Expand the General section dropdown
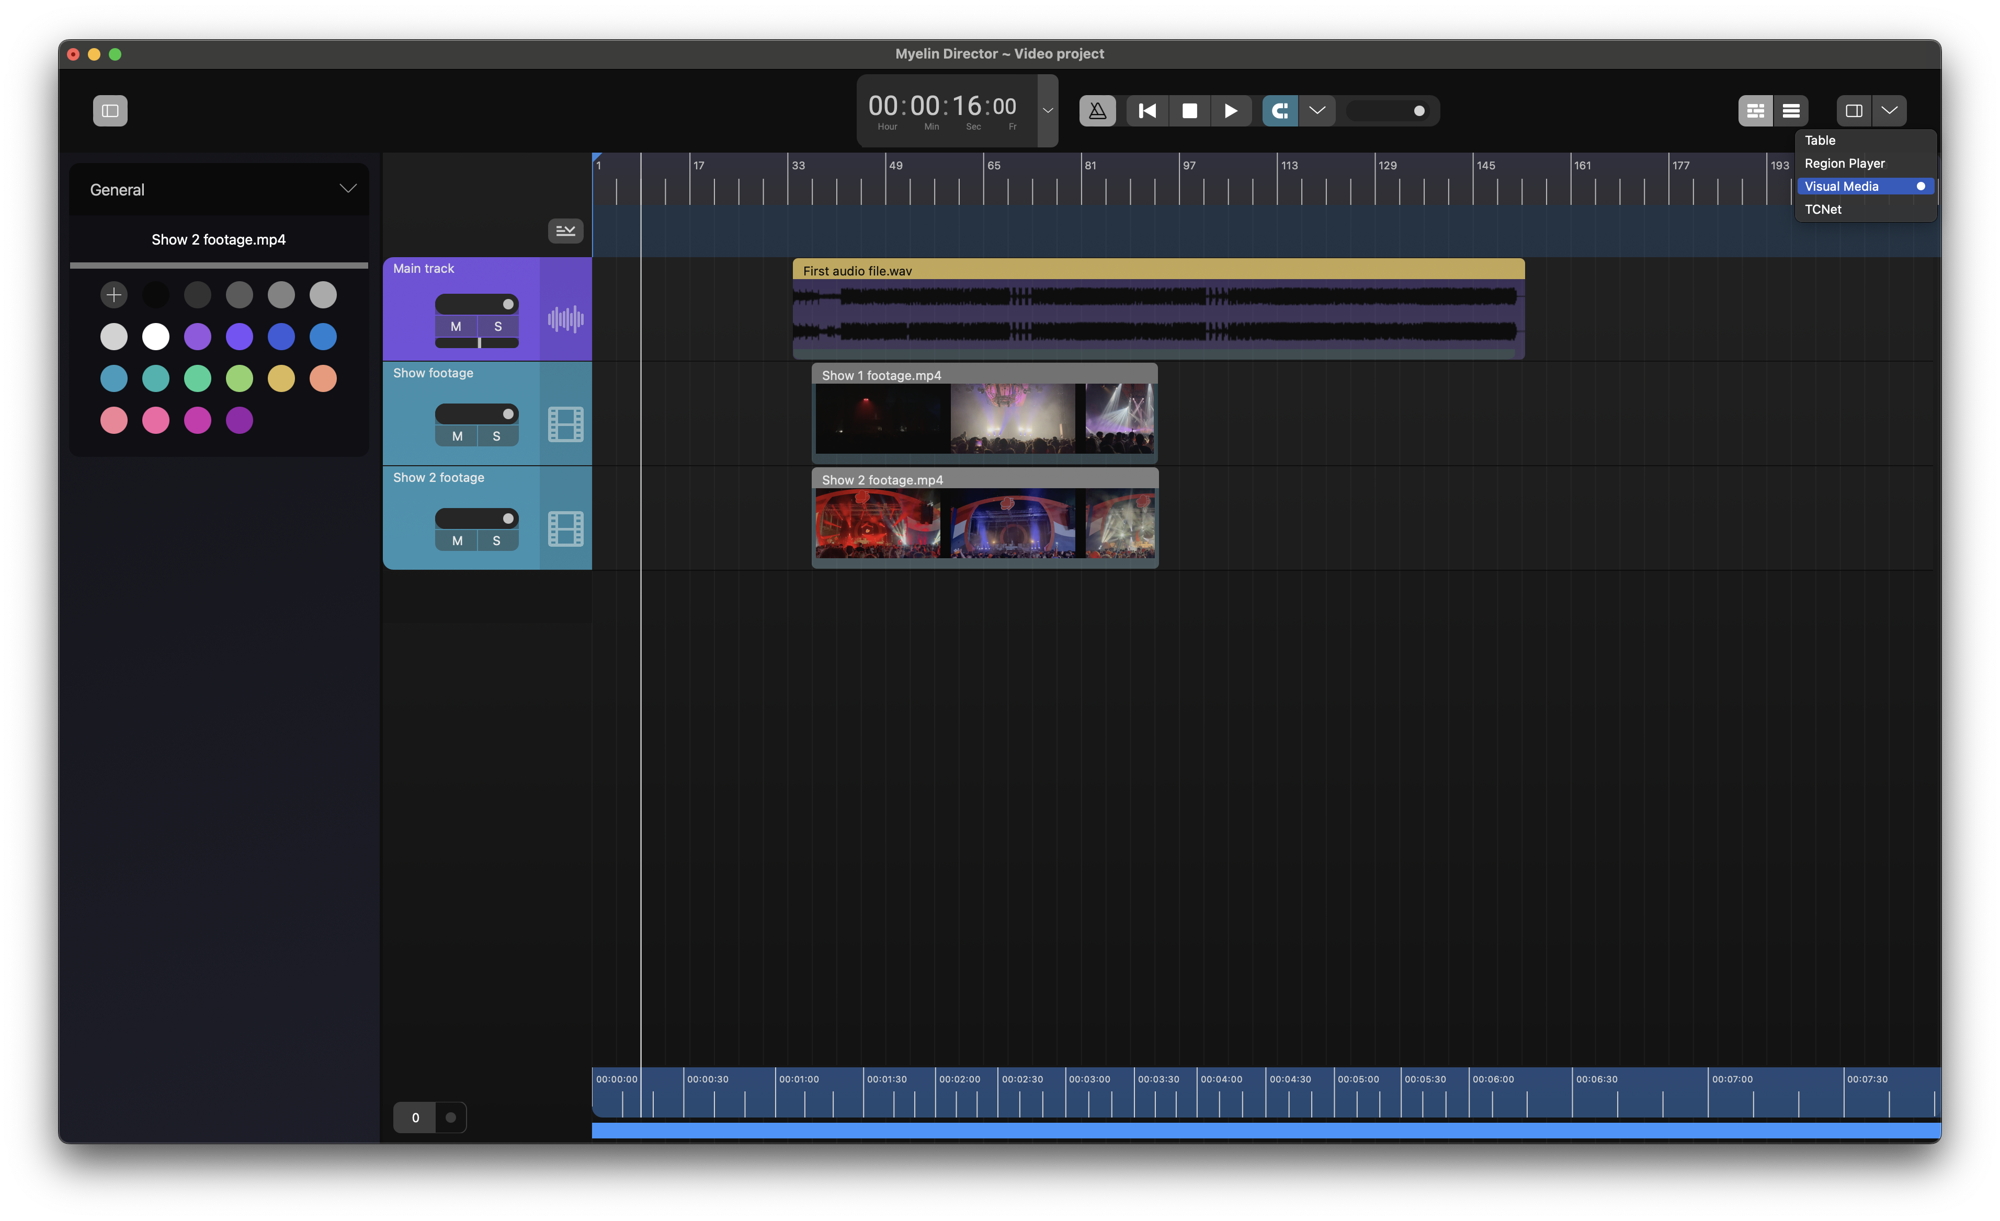The width and height of the screenshot is (2000, 1221). click(x=347, y=189)
